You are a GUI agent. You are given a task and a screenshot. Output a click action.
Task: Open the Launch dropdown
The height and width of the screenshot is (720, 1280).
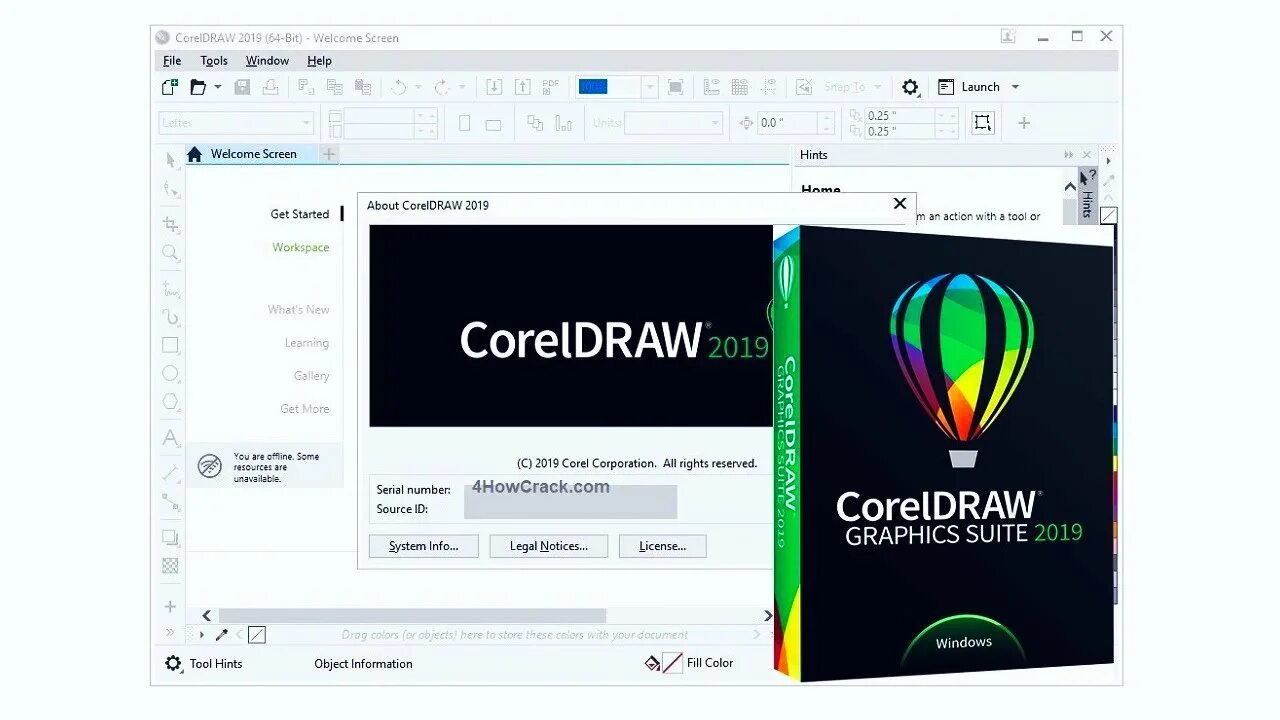(x=1013, y=87)
